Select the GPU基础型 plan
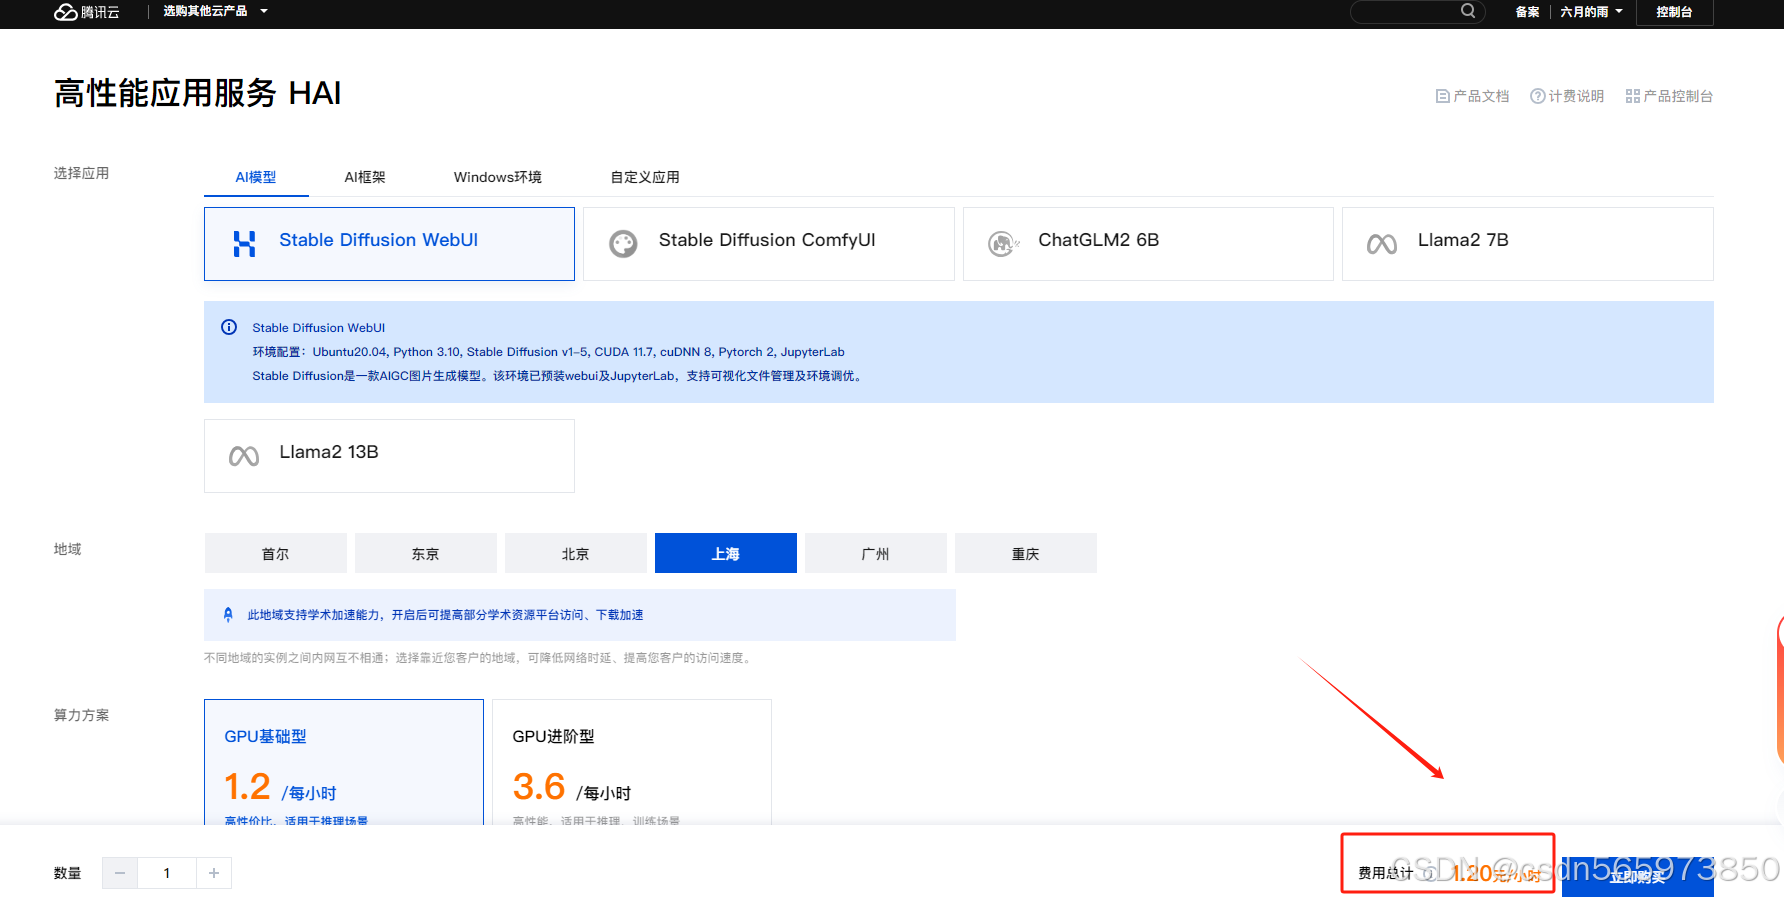 tap(344, 762)
